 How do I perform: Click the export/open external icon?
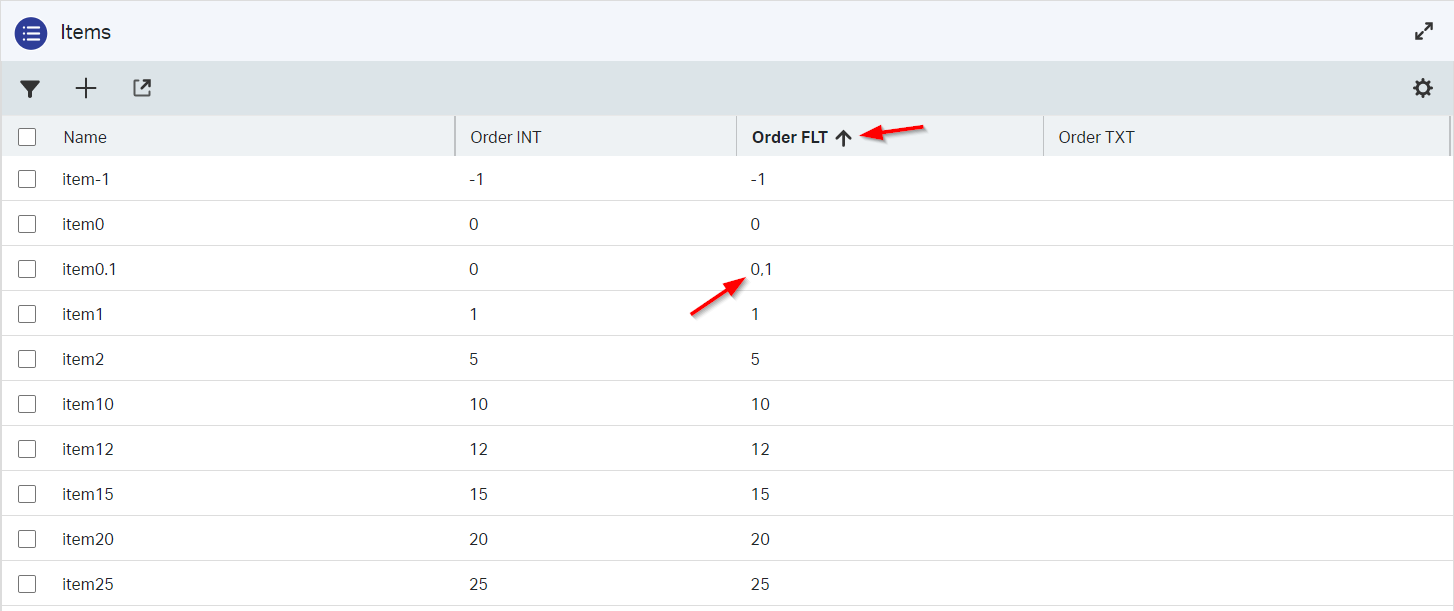click(142, 89)
